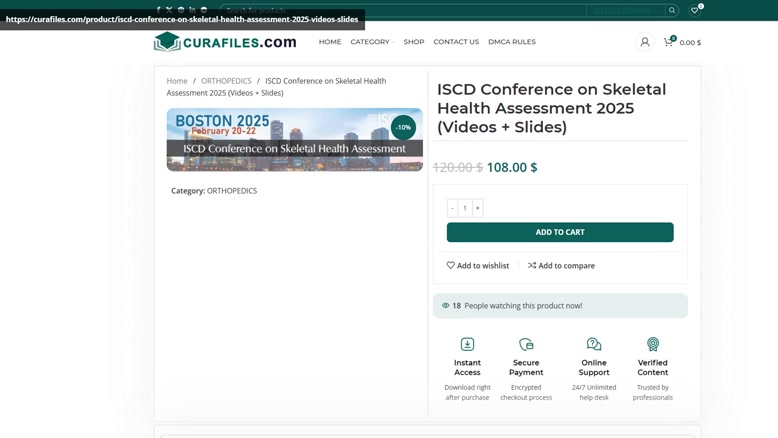Open the LinkedIn social icon
Screen dimensions: 778x438
coord(192,9)
